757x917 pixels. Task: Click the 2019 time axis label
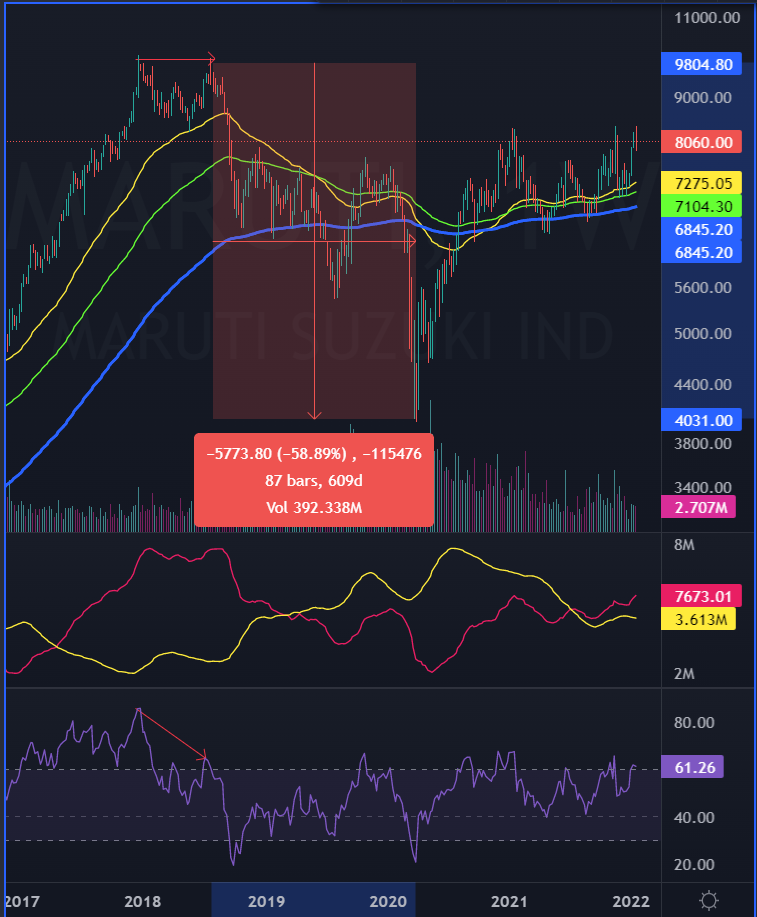tap(266, 901)
